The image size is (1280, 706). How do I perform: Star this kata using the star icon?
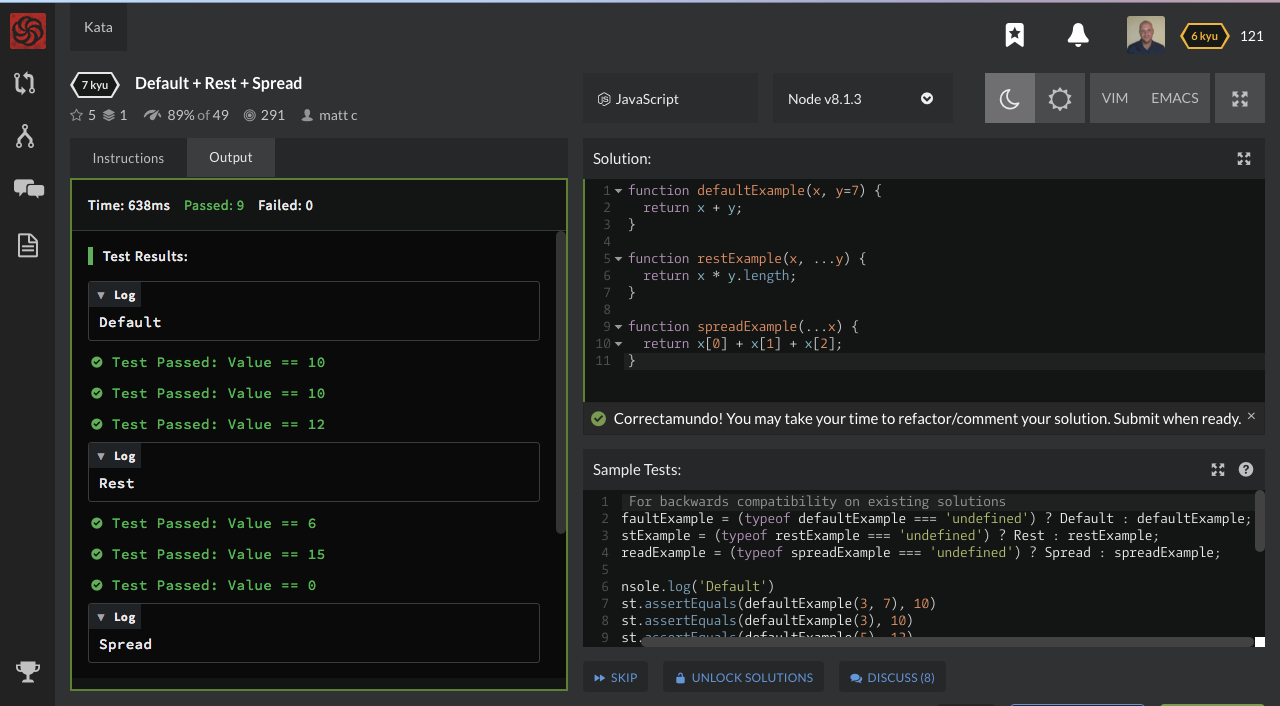pos(77,115)
